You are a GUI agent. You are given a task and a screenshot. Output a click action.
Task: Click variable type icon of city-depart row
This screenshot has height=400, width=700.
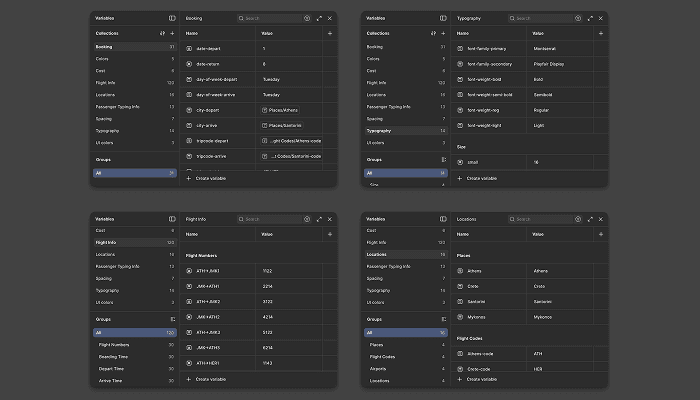pyautogui.click(x=189, y=110)
